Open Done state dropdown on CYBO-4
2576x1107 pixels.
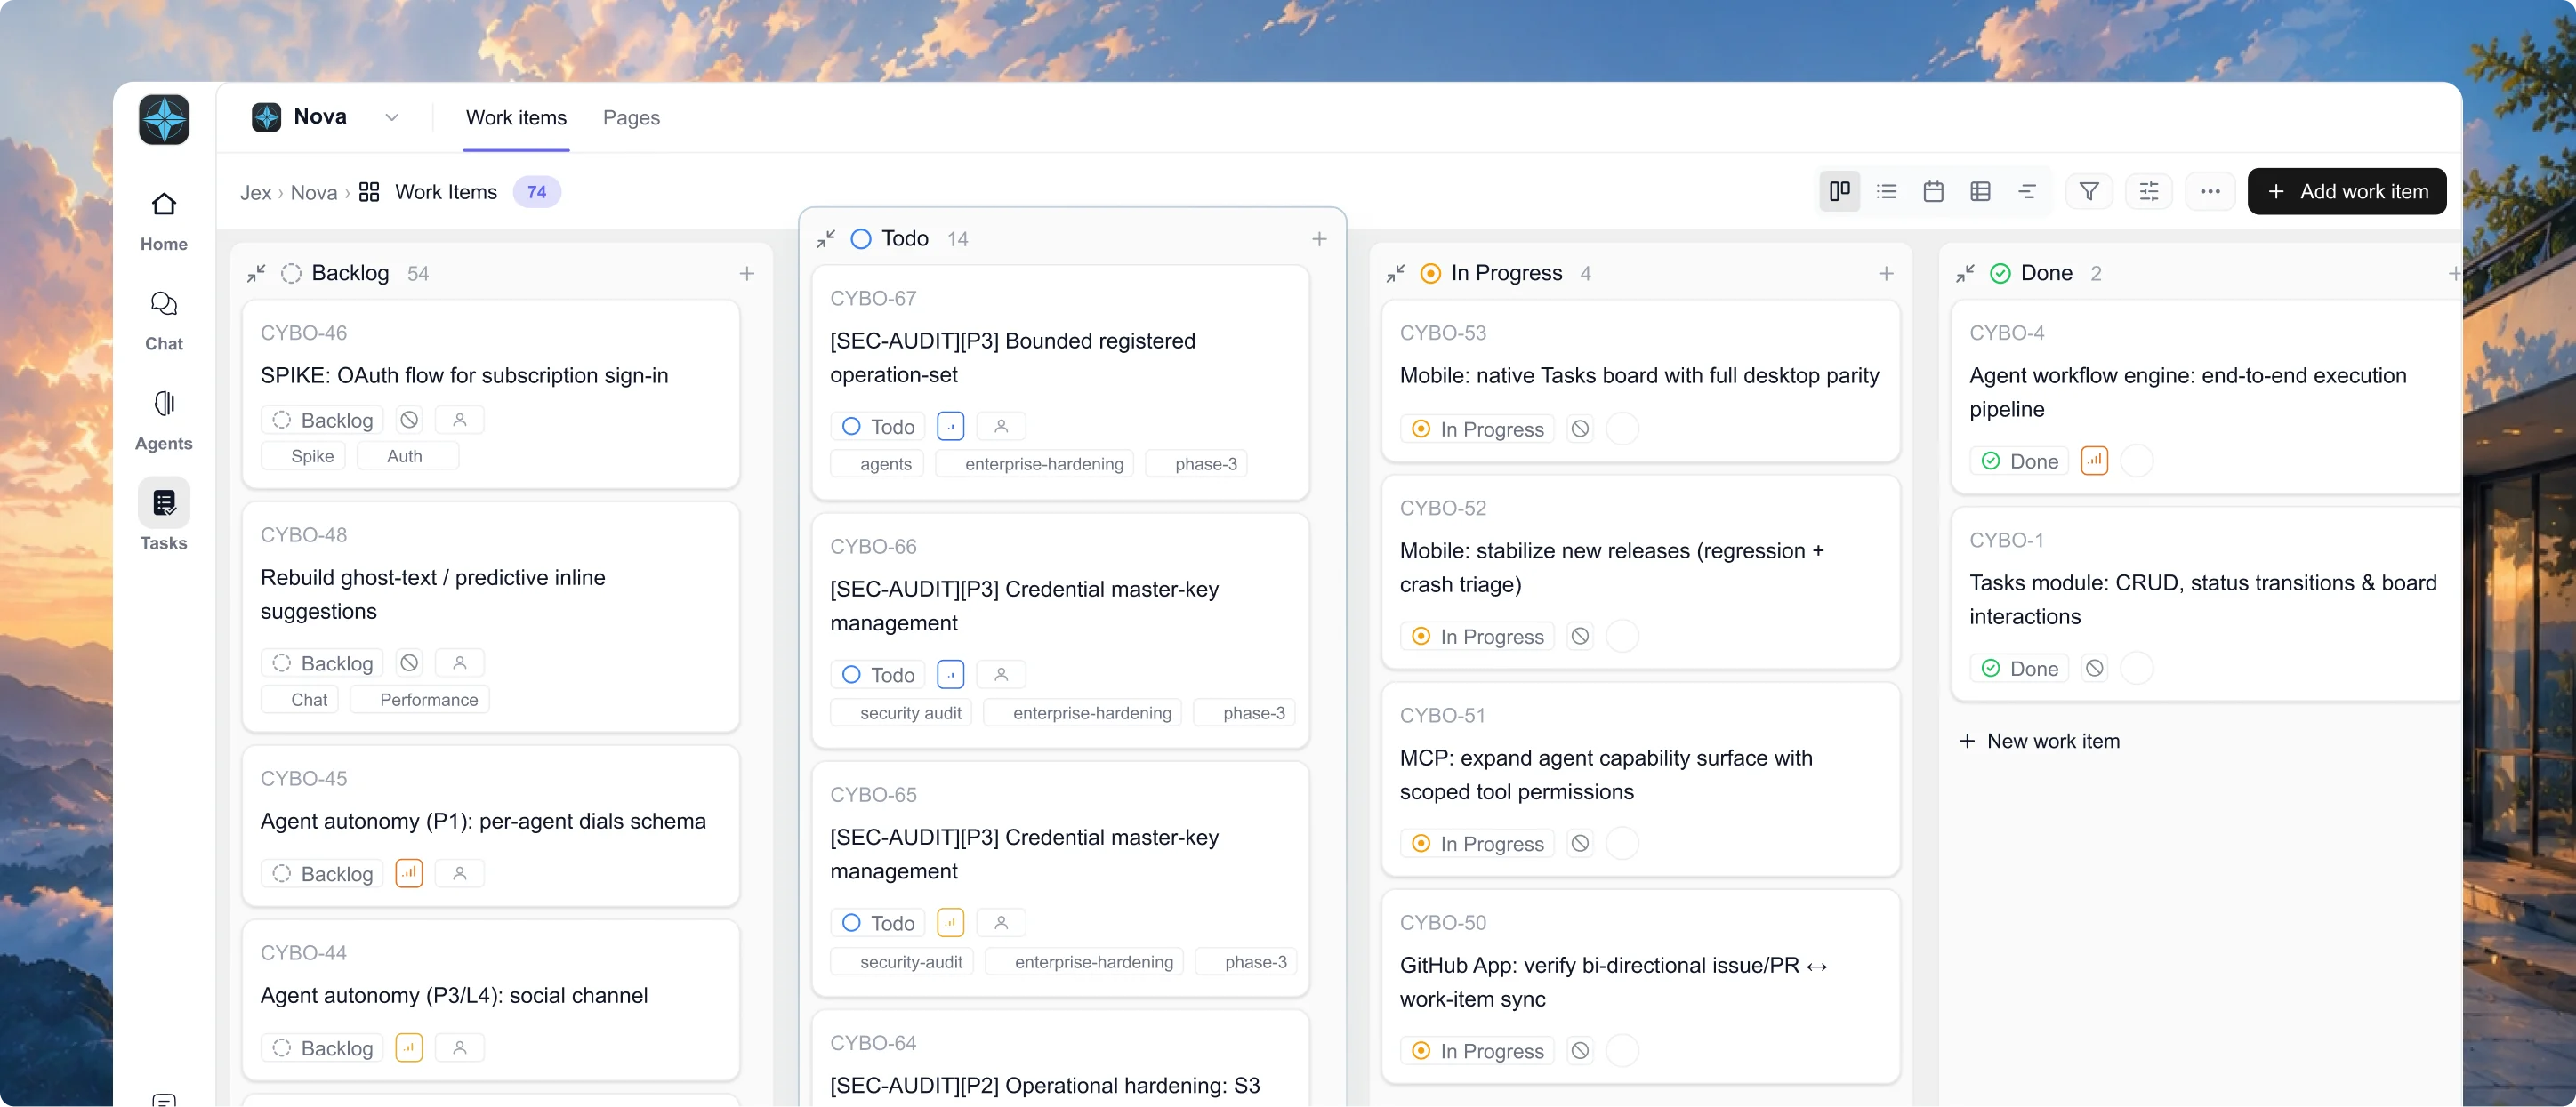point(2019,460)
